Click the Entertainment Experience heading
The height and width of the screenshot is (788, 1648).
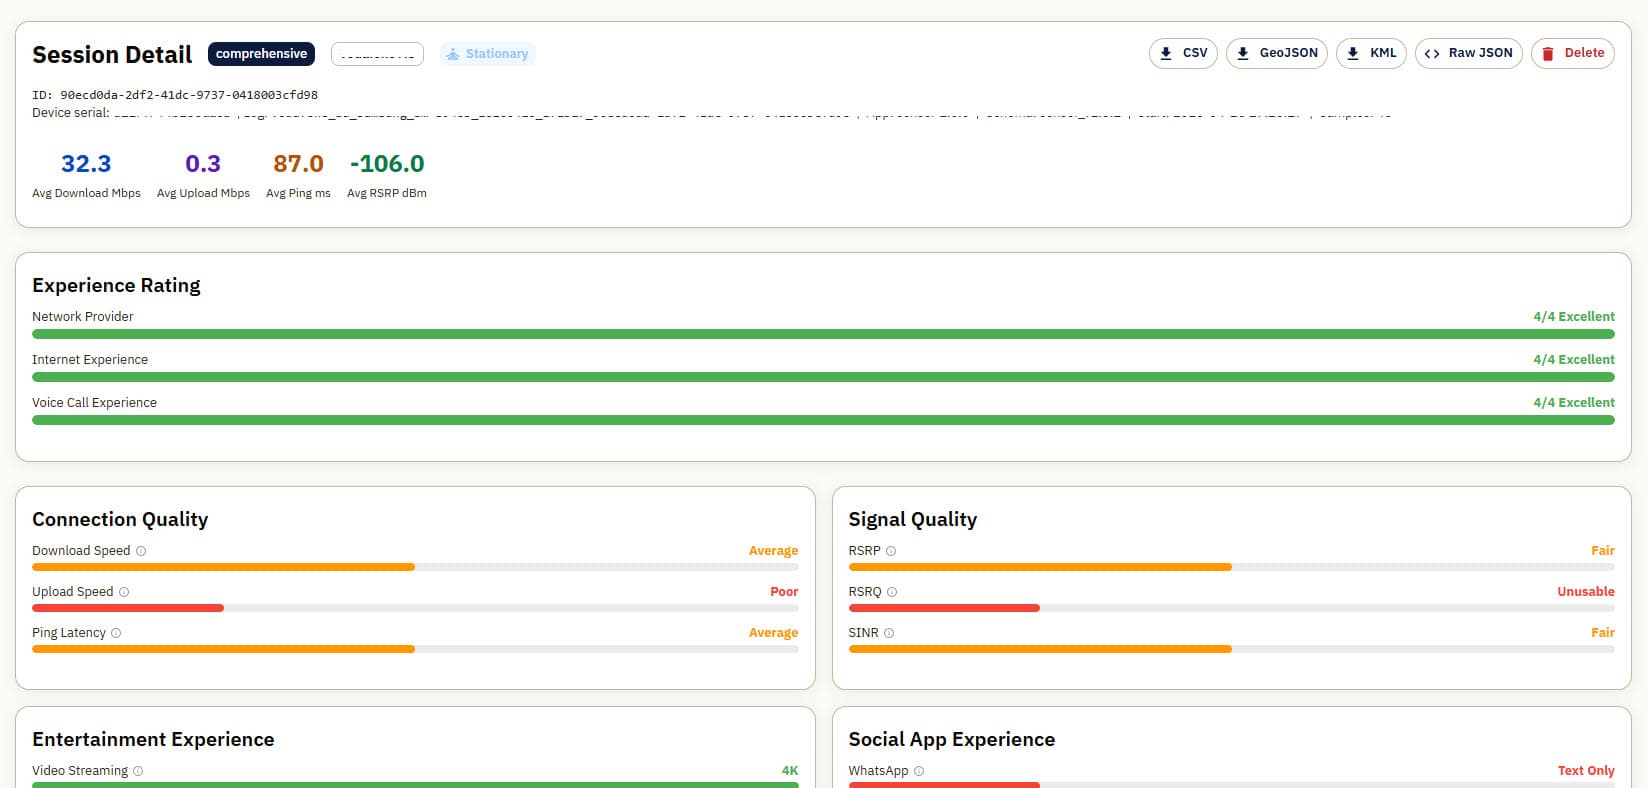(x=153, y=739)
